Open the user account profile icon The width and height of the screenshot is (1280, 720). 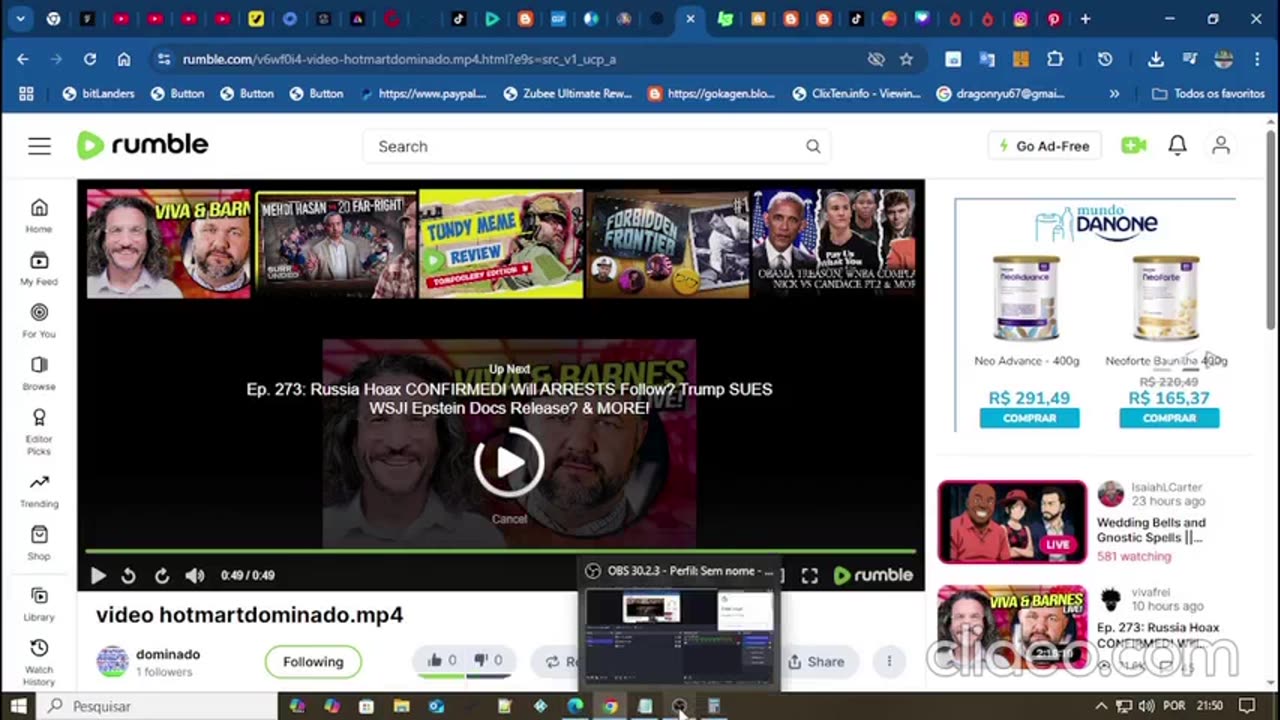pyautogui.click(x=1221, y=146)
